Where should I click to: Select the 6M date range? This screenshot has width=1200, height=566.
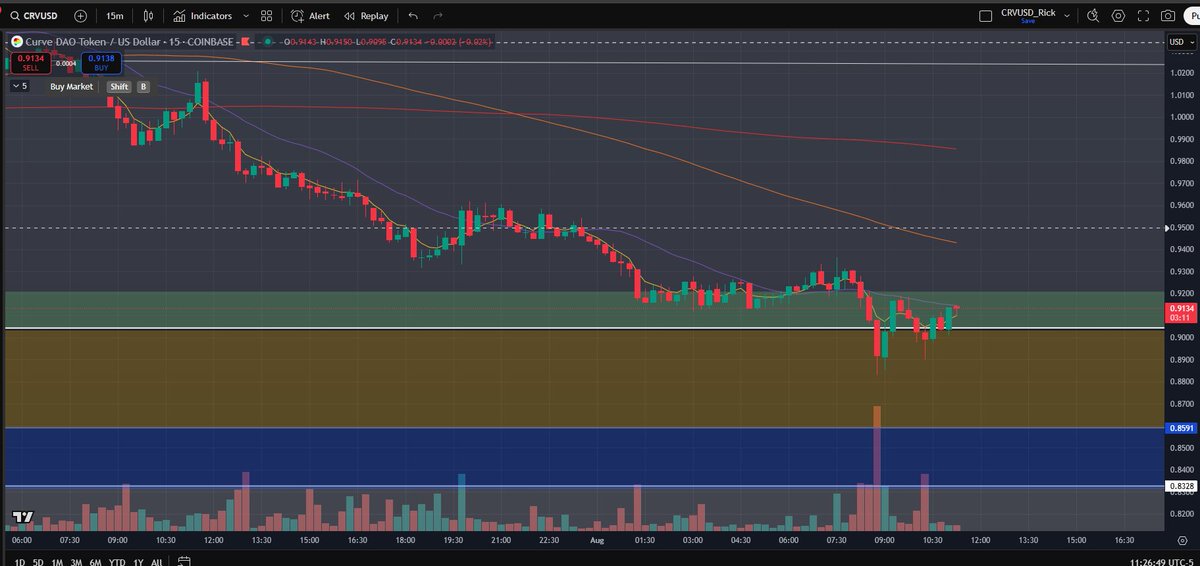[x=96, y=562]
